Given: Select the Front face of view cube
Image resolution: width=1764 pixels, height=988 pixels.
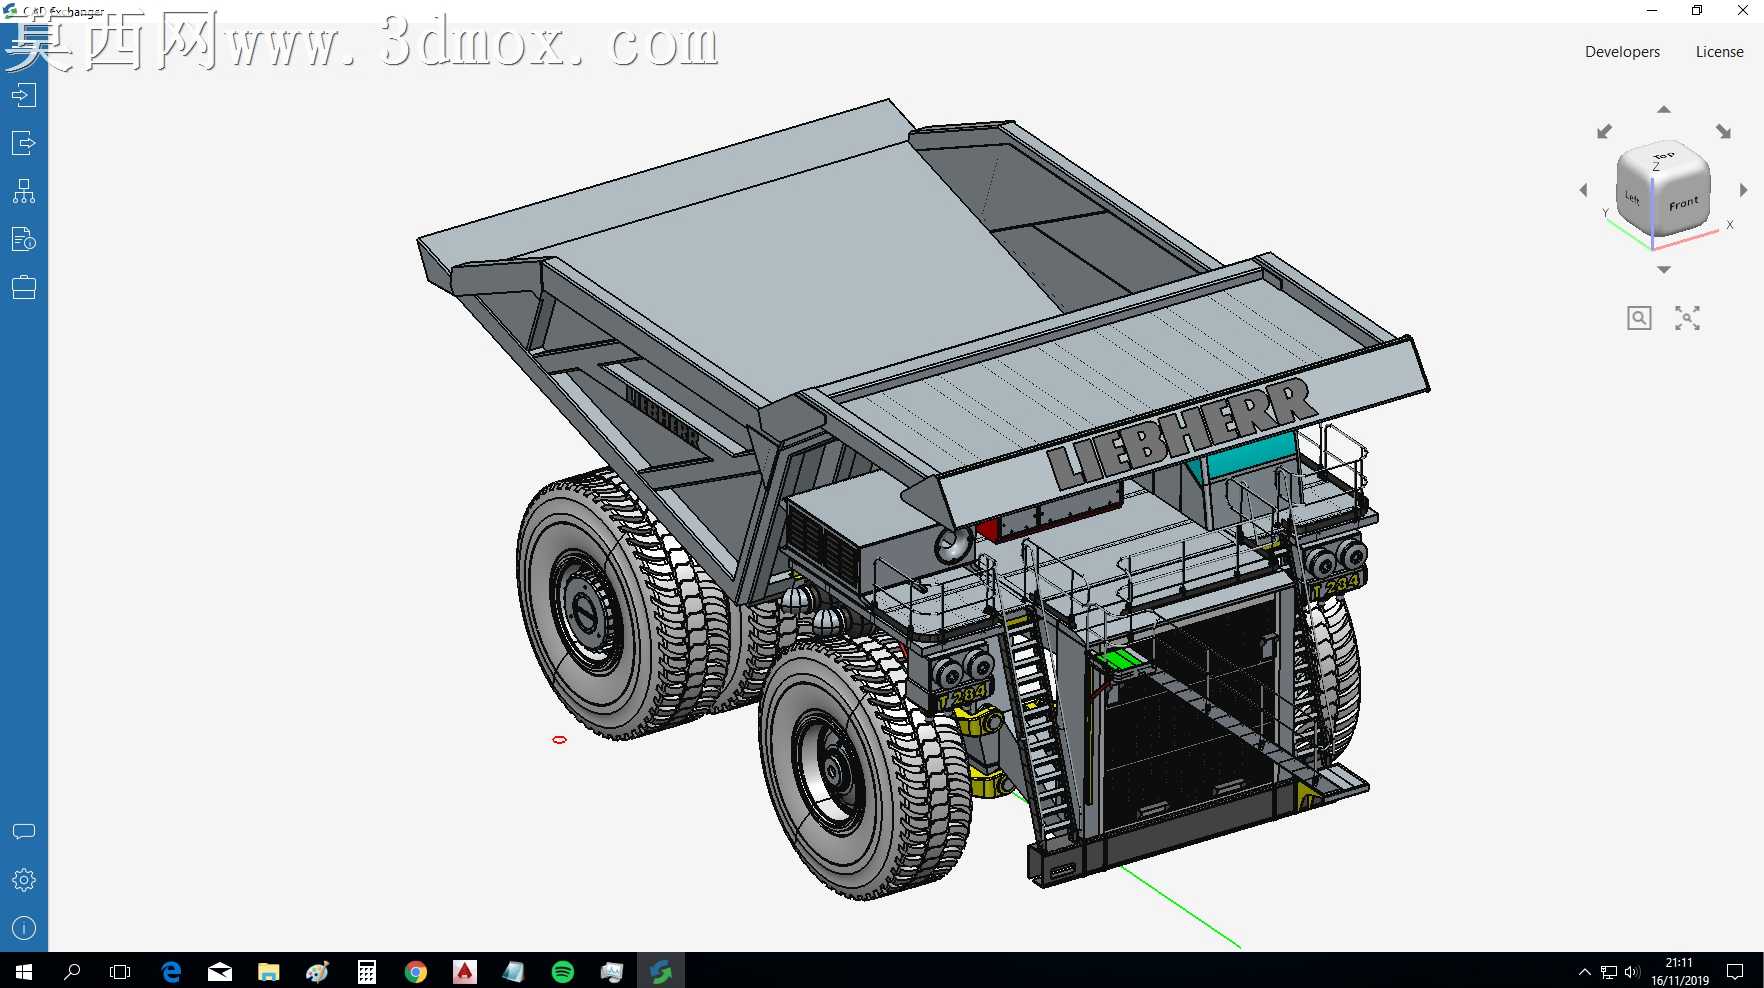Looking at the screenshot, I should coord(1683,203).
